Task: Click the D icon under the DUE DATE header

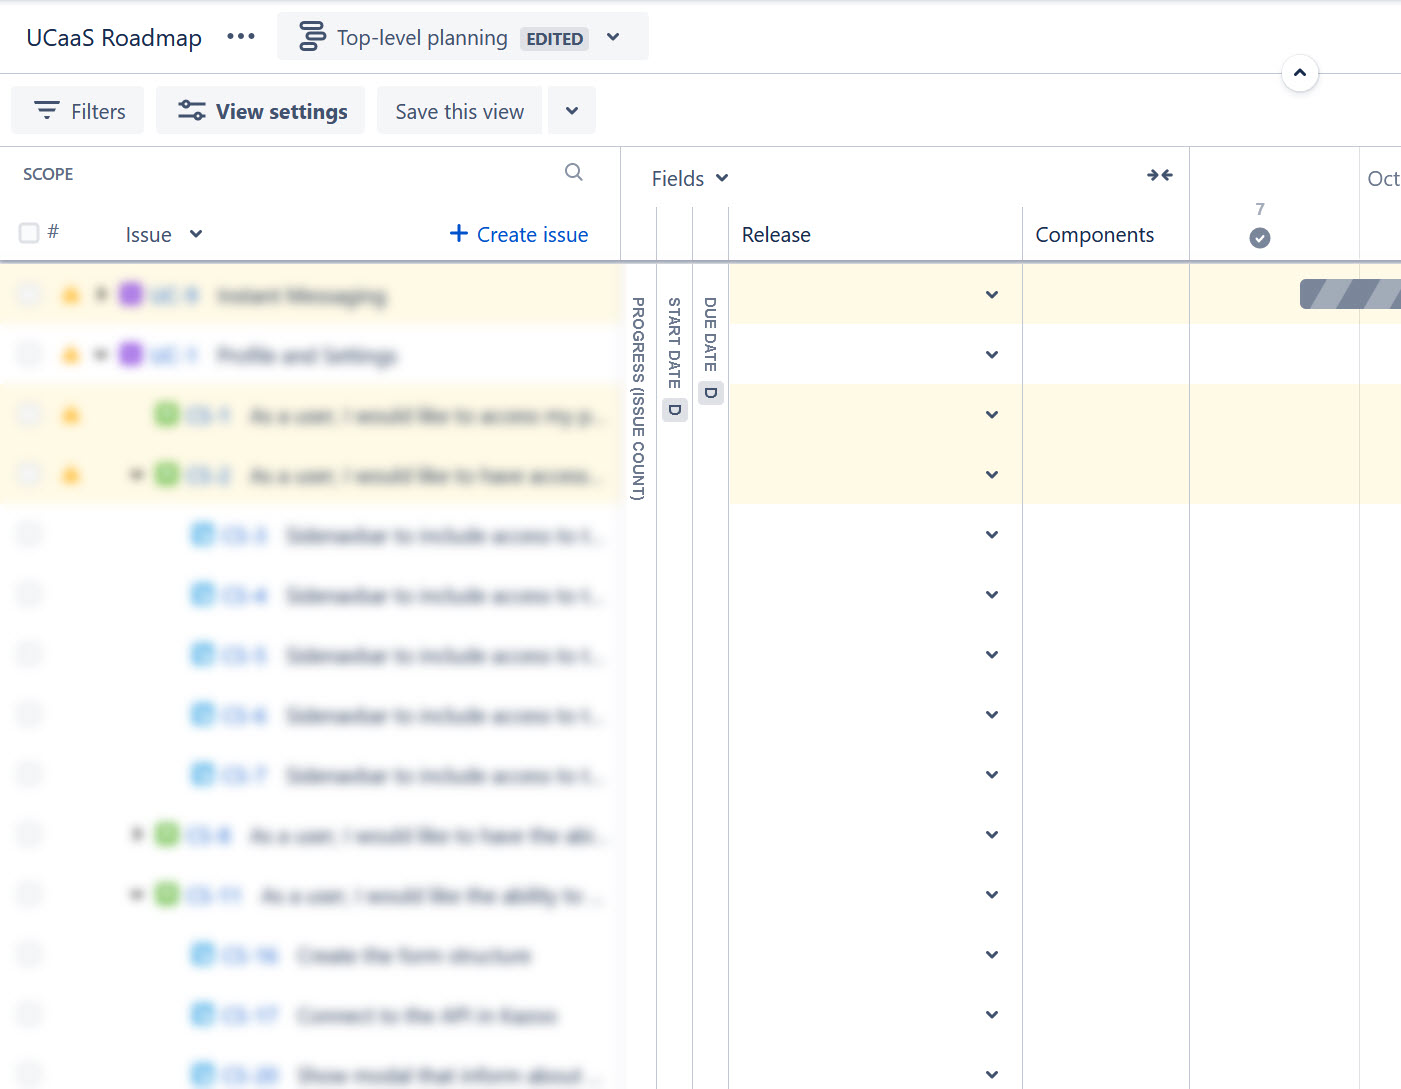Action: point(711,393)
